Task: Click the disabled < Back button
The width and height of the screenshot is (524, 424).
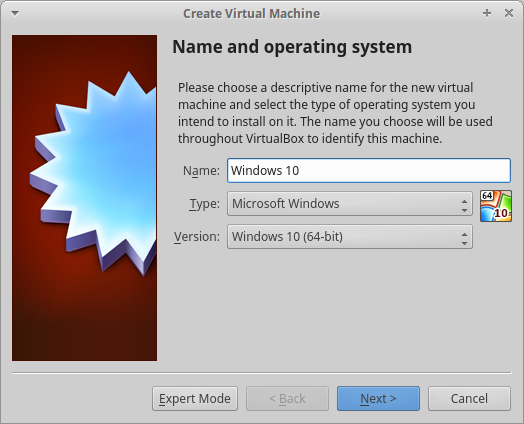Action: coord(287,399)
